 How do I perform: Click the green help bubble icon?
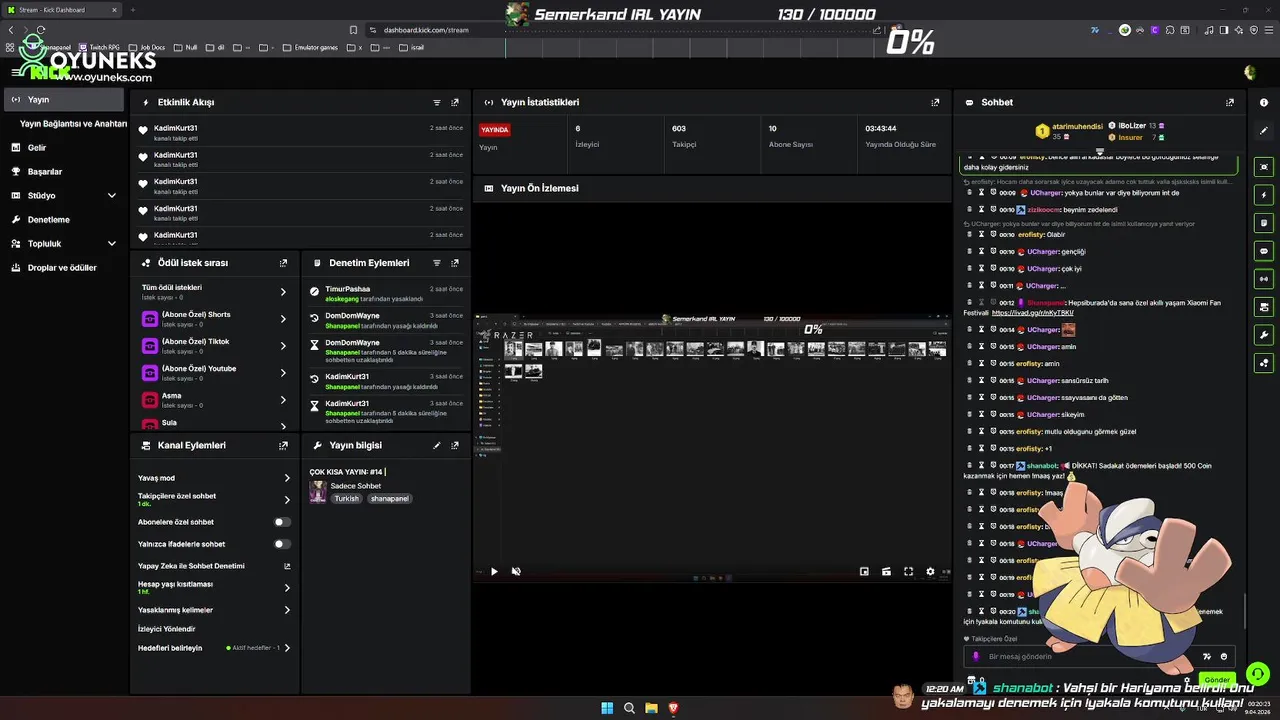[1258, 674]
